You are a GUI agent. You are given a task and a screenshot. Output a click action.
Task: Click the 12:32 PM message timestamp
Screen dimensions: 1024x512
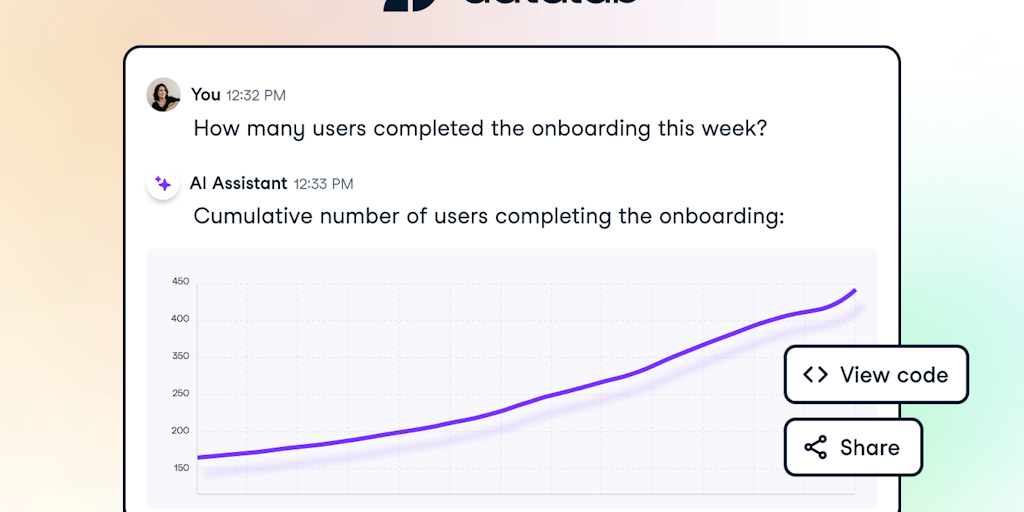click(256, 96)
